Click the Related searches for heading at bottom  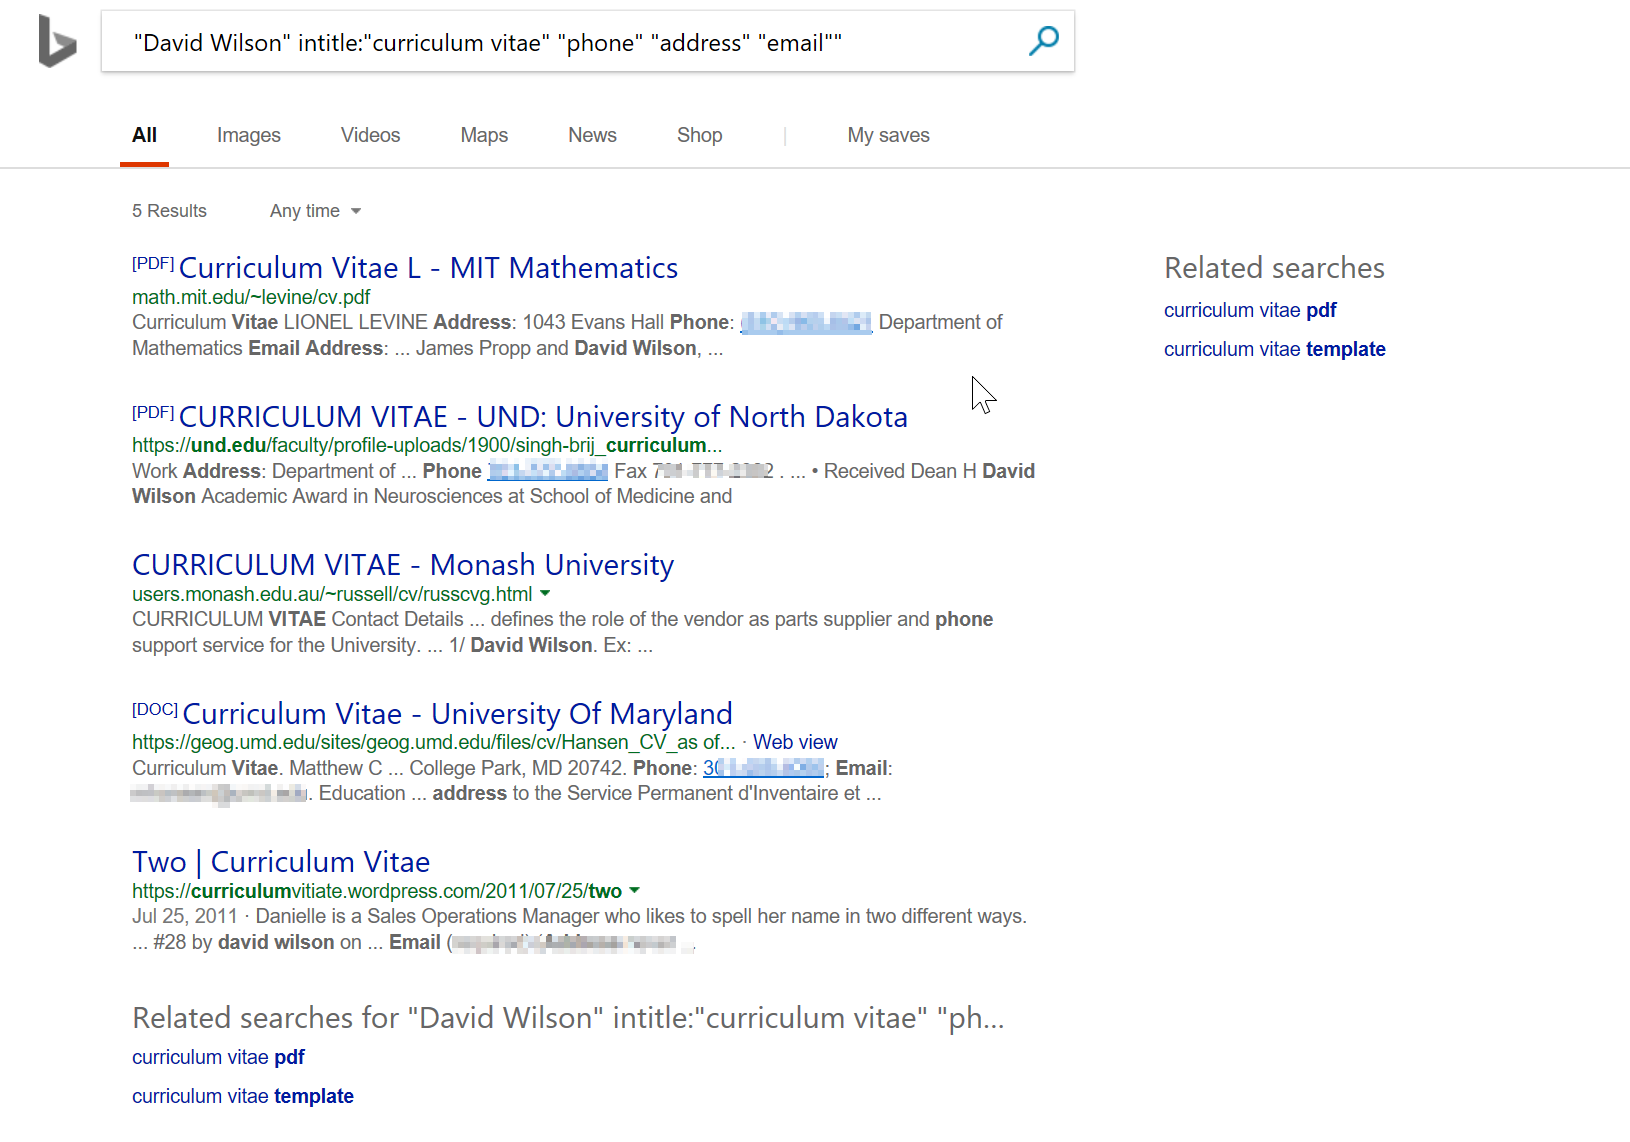point(568,1018)
